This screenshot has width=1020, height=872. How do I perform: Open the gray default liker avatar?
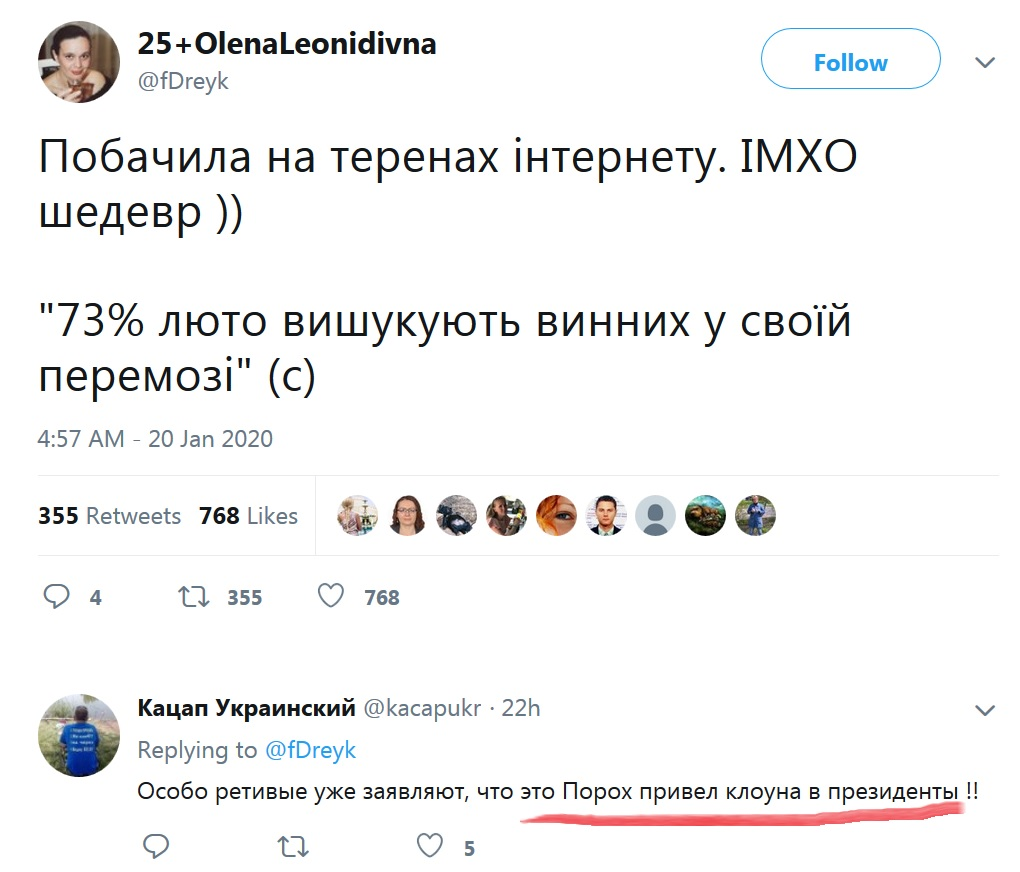tap(655, 516)
